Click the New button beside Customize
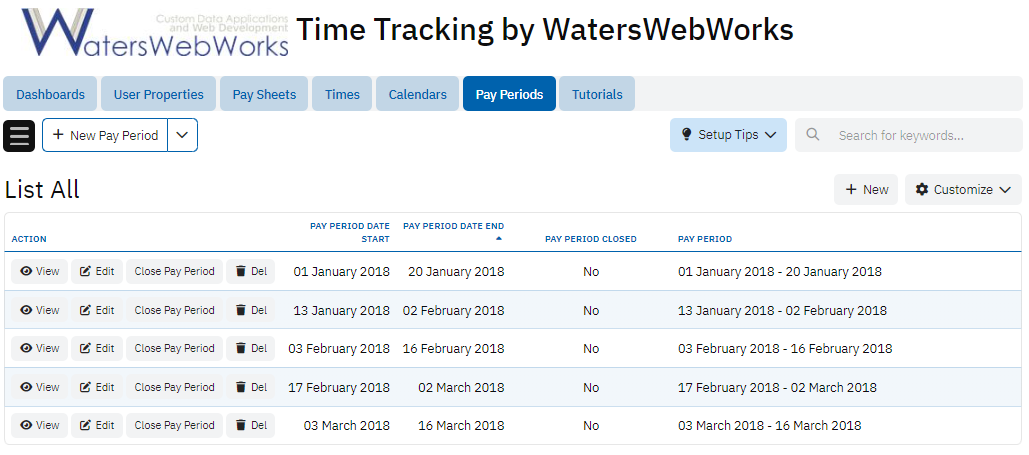 coord(866,189)
